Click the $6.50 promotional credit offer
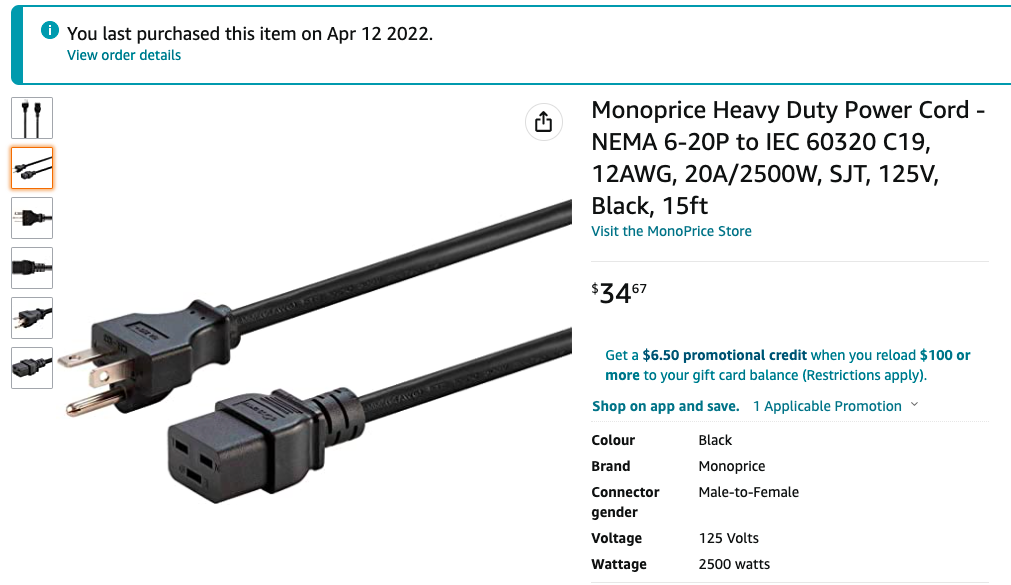 pos(724,355)
